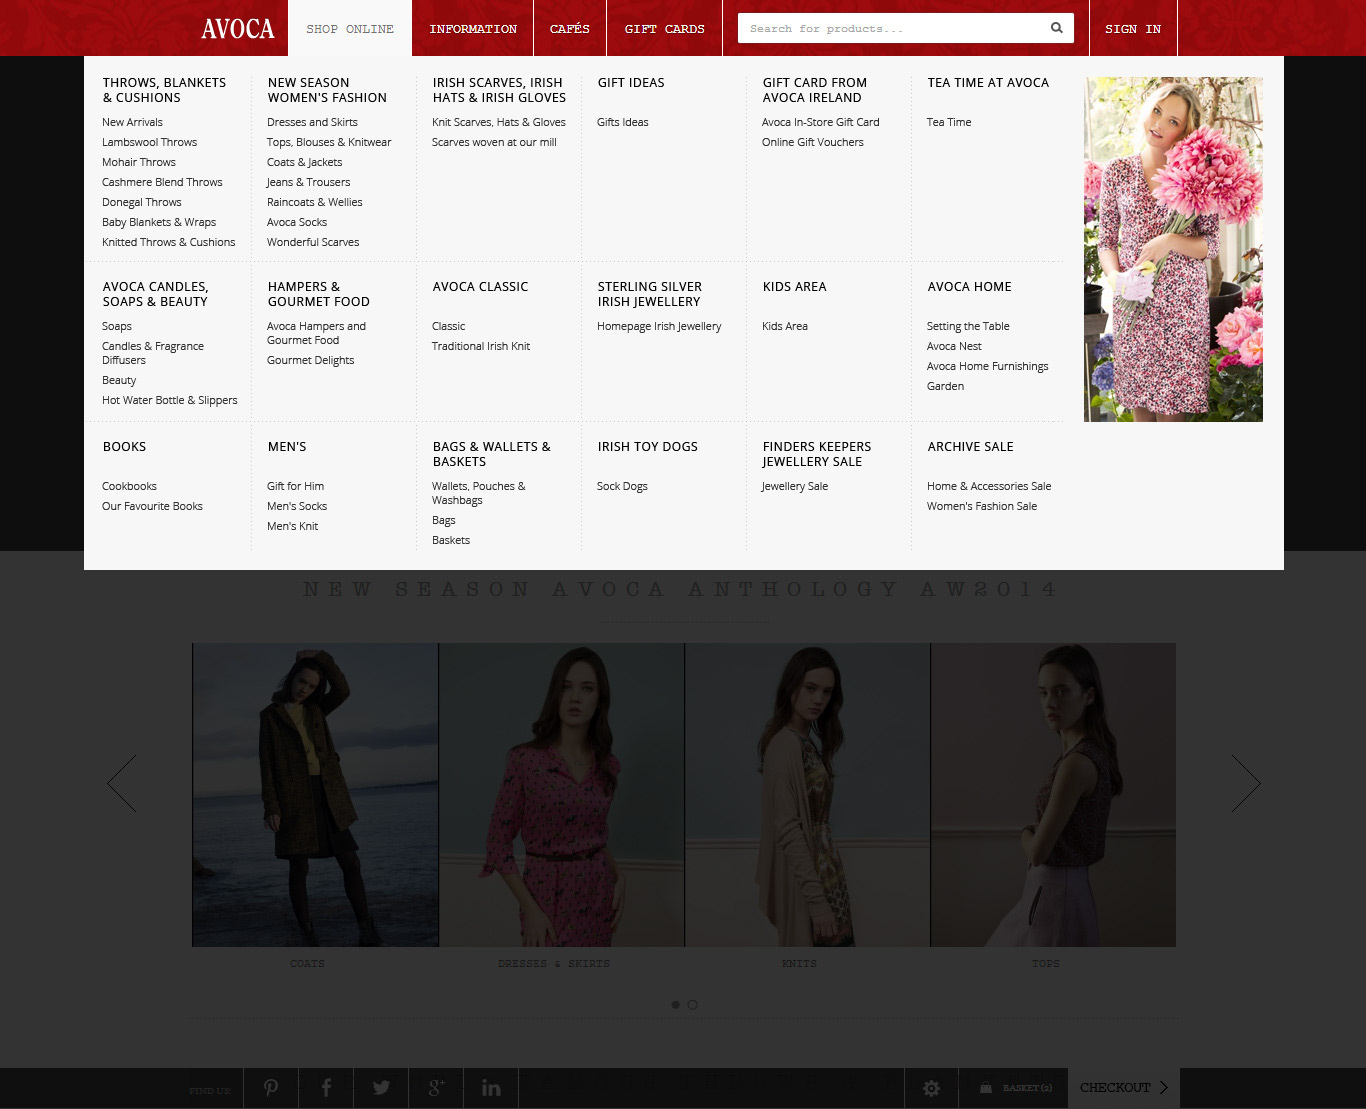Viewport: 1366px width, 1109px height.
Task: Open Raincoats & Wellies link
Action: coord(315,202)
